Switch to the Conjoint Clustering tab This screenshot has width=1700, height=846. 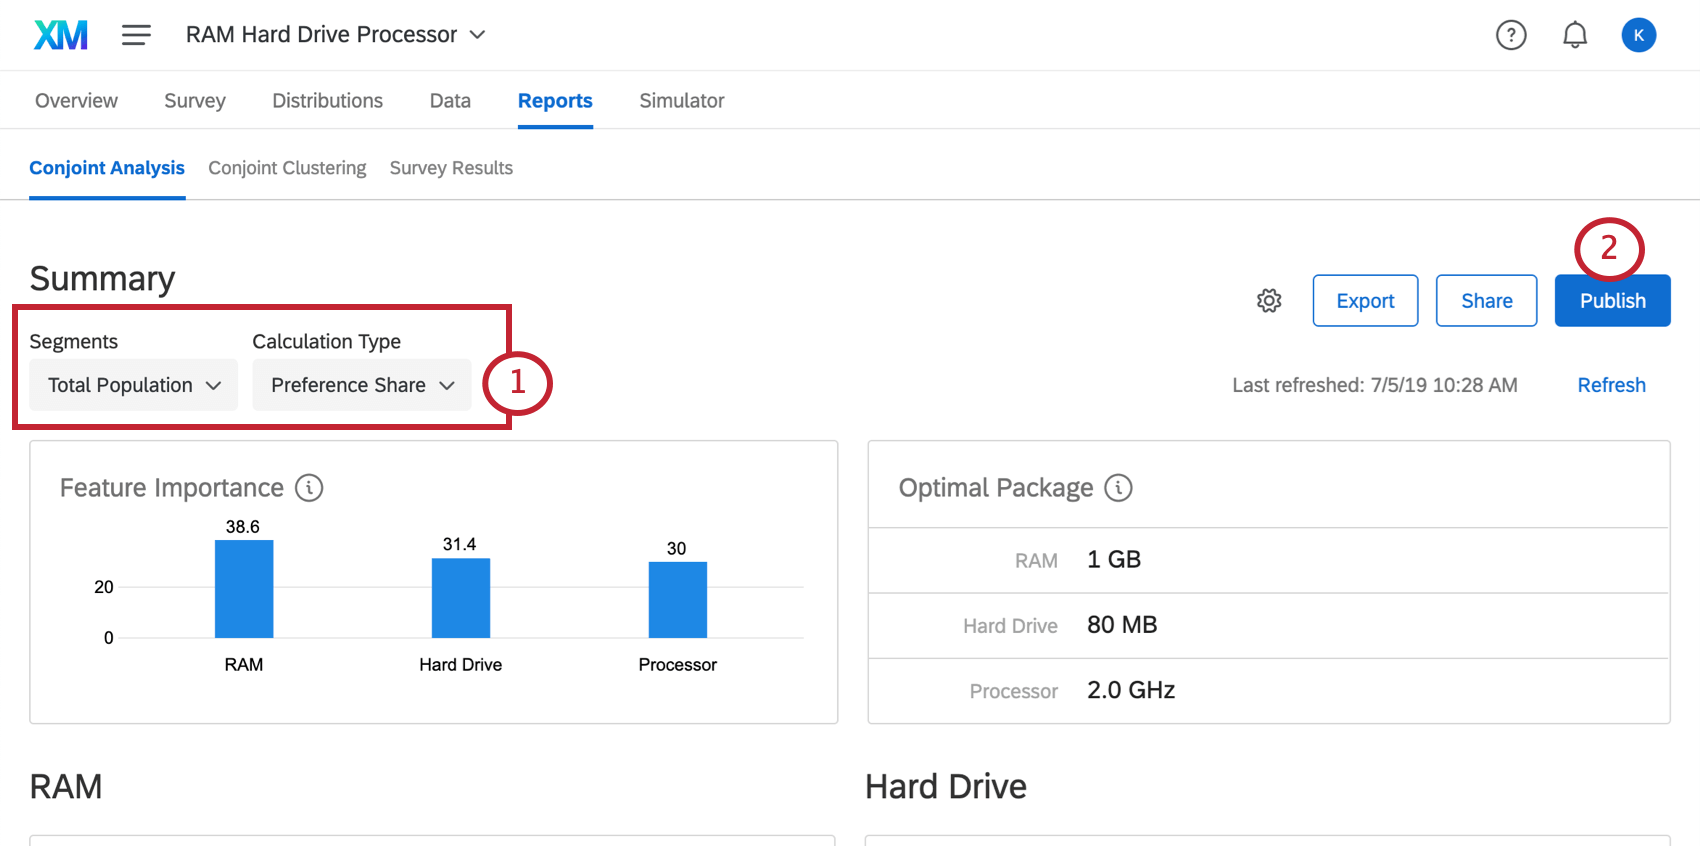(x=287, y=168)
